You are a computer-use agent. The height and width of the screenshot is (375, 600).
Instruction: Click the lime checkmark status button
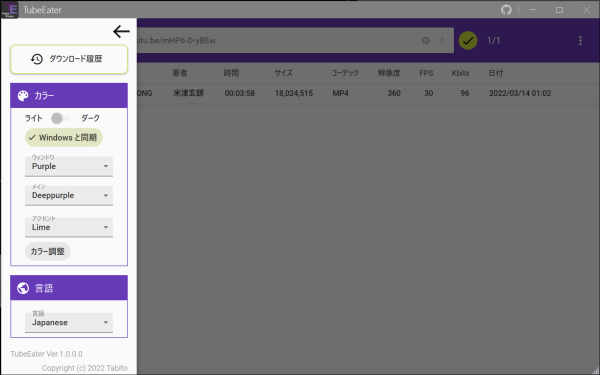click(x=468, y=41)
